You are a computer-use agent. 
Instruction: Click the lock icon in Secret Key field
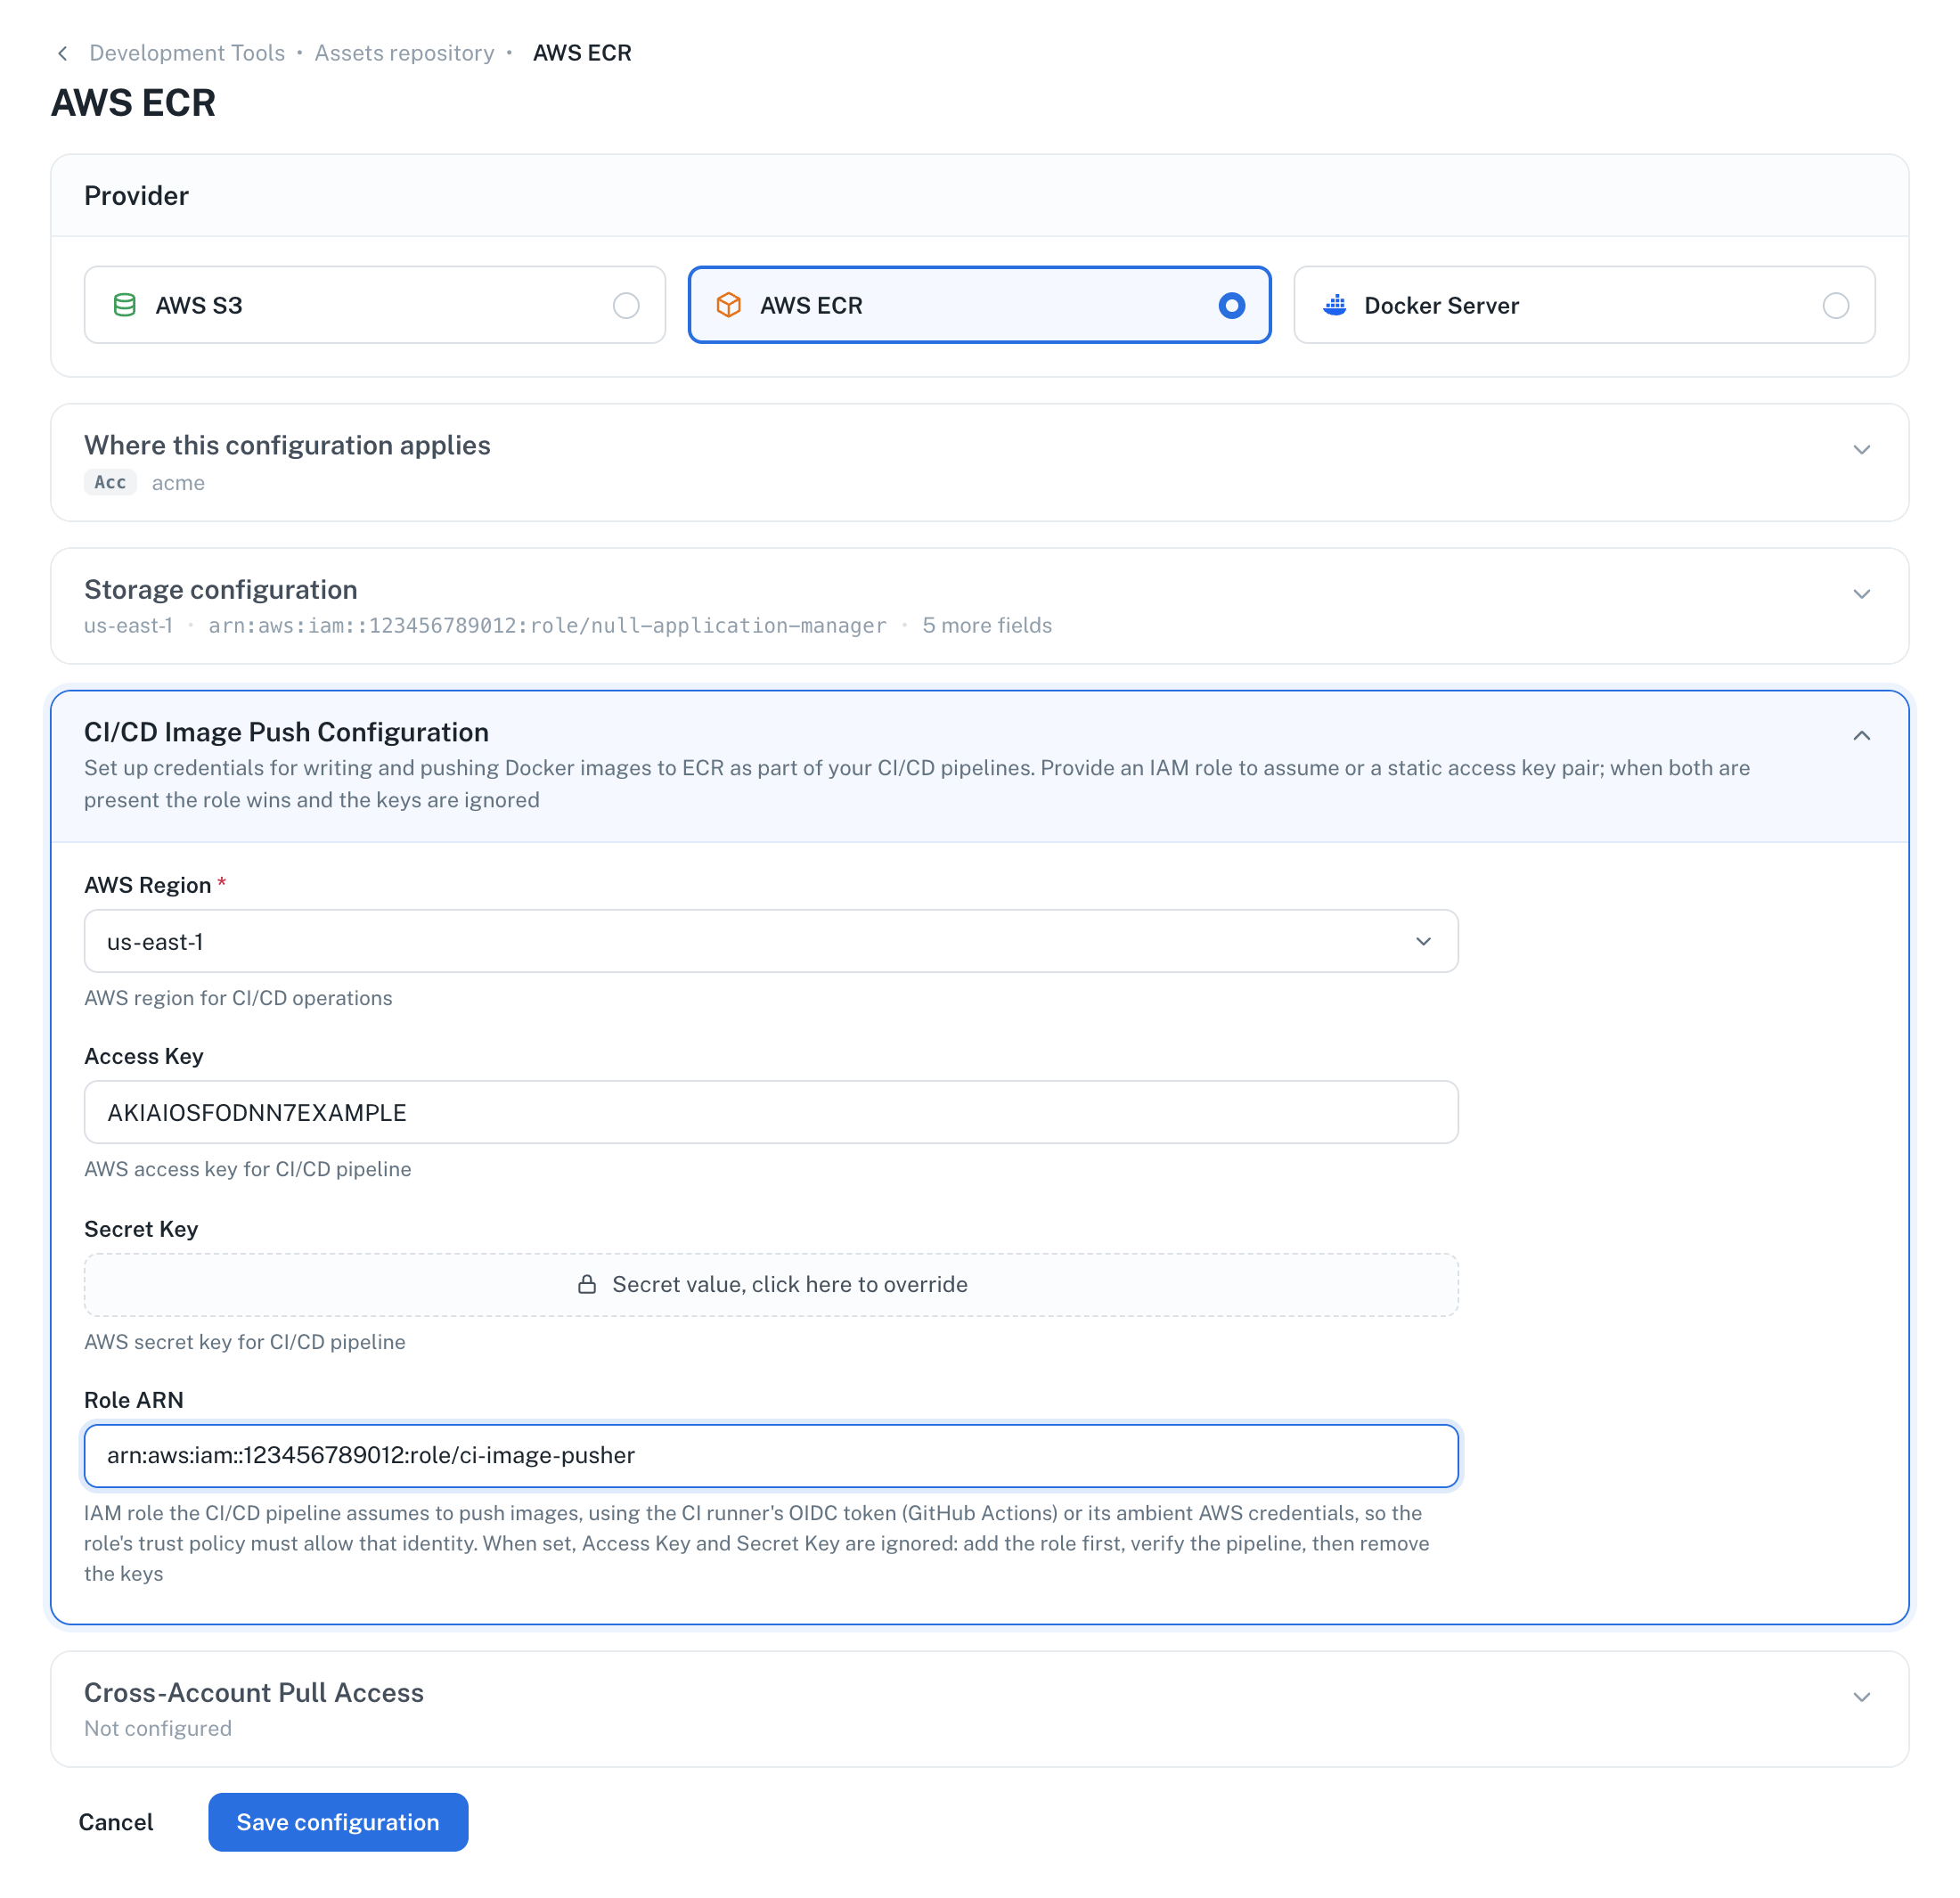[587, 1284]
